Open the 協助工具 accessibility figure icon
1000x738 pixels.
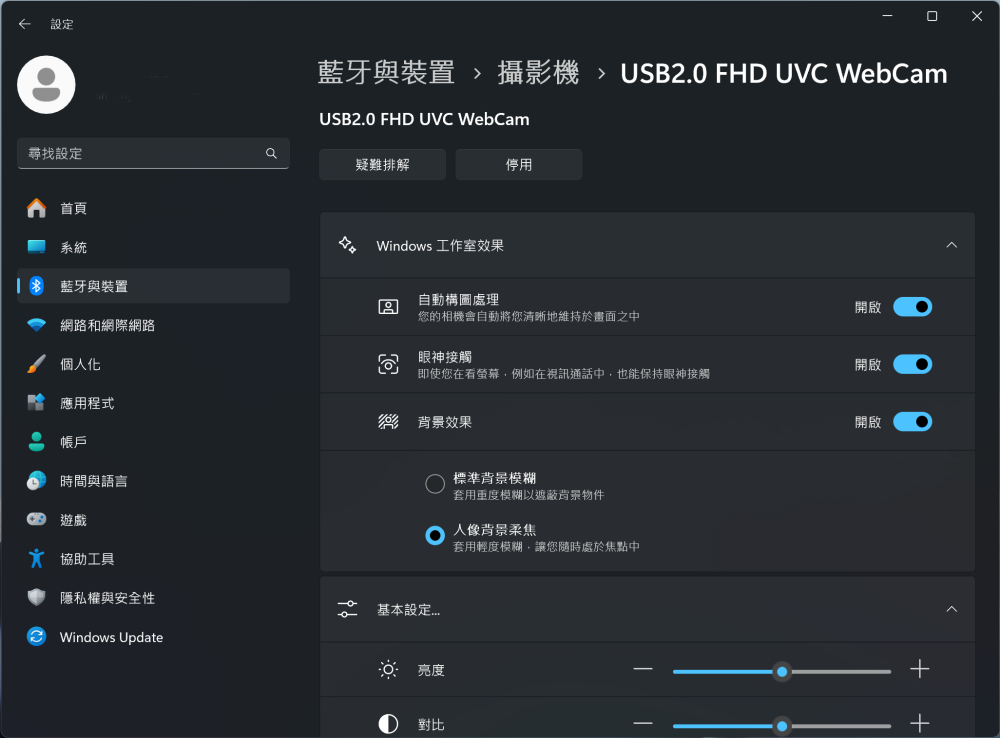pyautogui.click(x=36, y=558)
